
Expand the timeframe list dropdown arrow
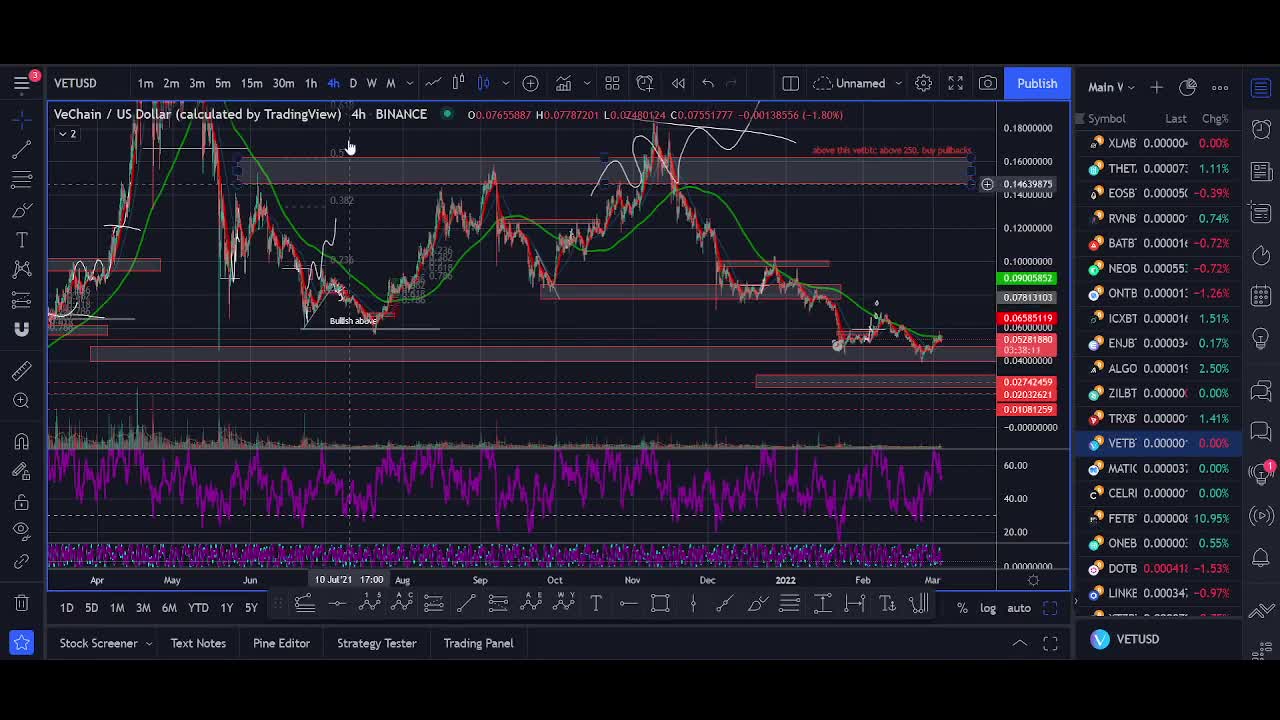click(x=409, y=83)
